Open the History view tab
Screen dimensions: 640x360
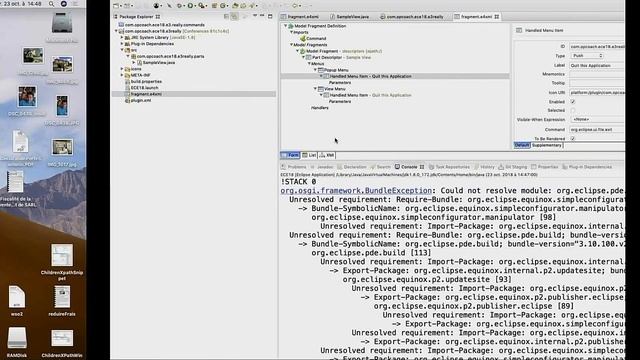pyautogui.click(x=484, y=167)
